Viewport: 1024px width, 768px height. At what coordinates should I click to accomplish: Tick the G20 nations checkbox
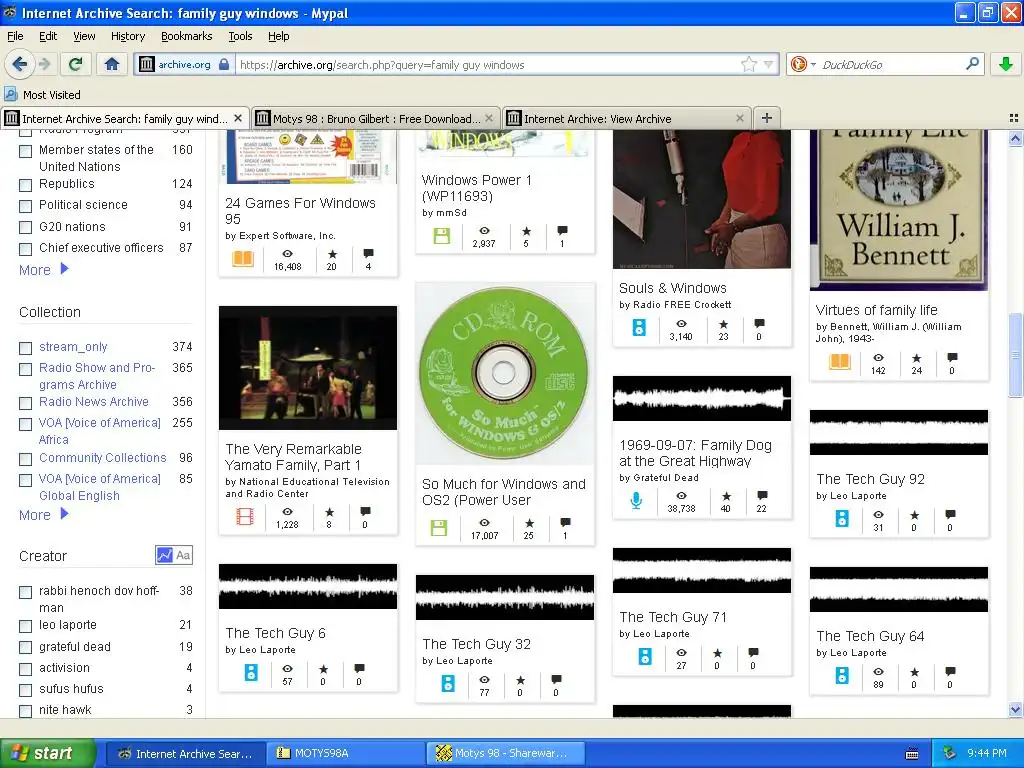pyautogui.click(x=25, y=228)
